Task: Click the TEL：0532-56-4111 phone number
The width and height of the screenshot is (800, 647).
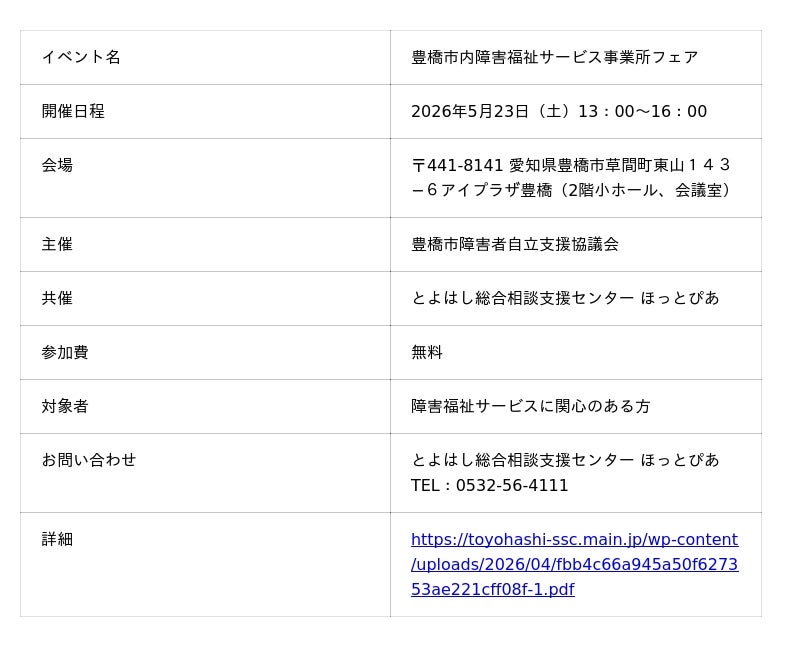Action: pos(489,485)
